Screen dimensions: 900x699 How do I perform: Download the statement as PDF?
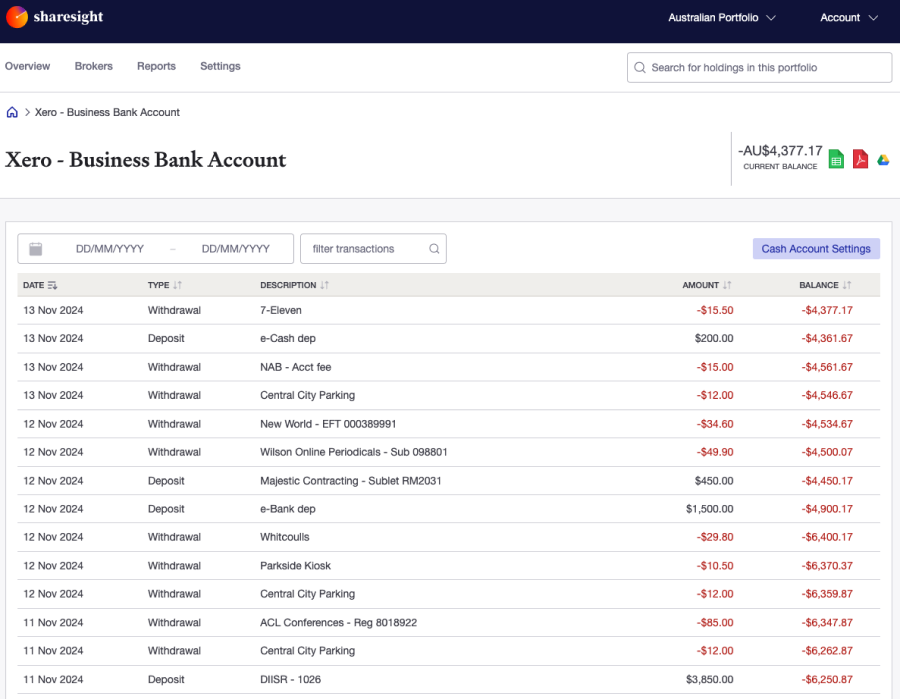click(x=859, y=158)
